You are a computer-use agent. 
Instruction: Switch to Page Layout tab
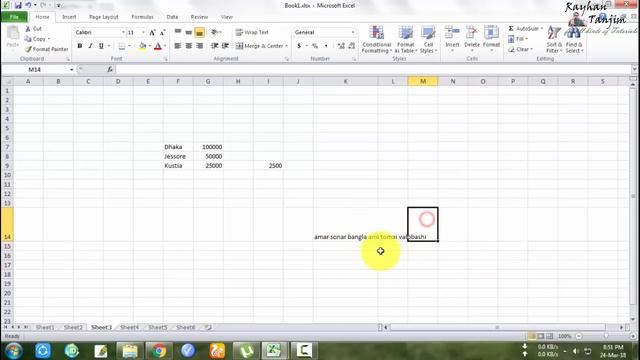pyautogui.click(x=104, y=17)
